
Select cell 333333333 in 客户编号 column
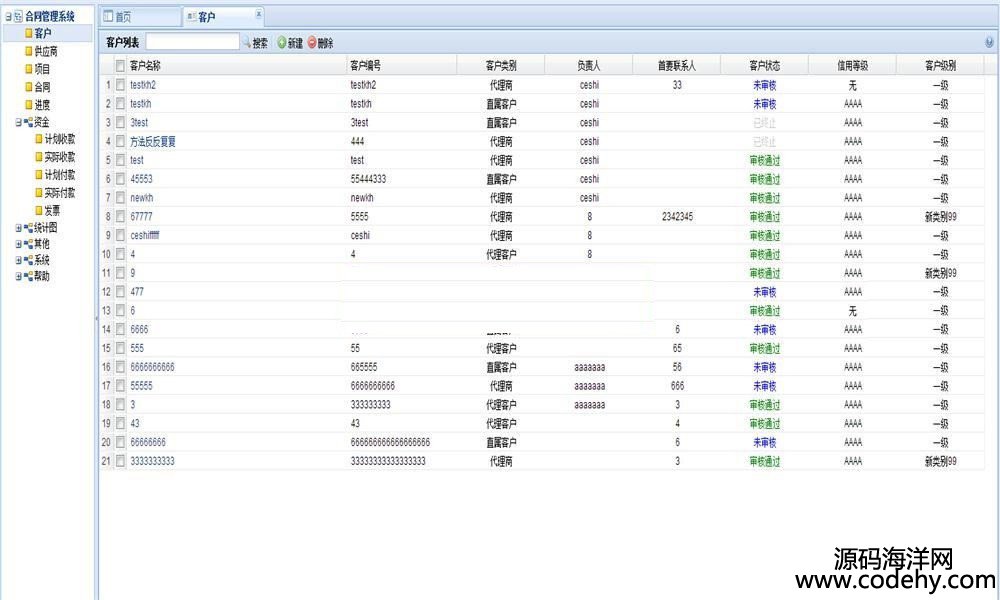pyautogui.click(x=371, y=405)
